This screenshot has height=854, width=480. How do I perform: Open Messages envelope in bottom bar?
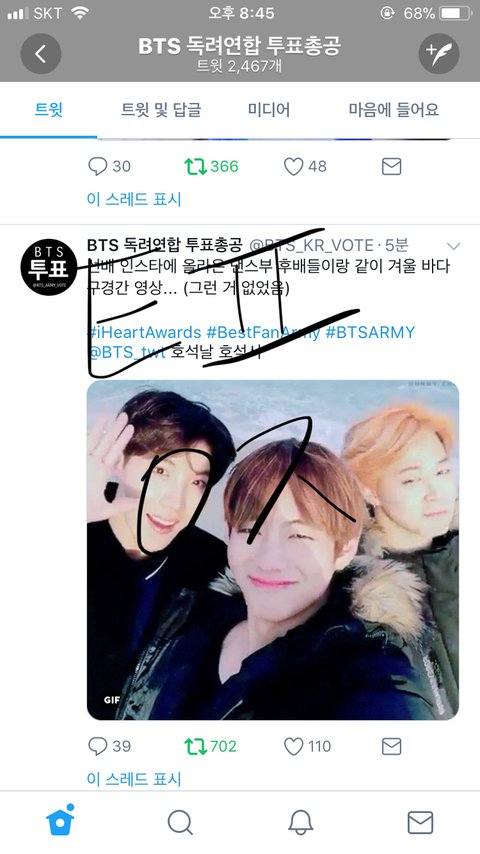(421, 822)
